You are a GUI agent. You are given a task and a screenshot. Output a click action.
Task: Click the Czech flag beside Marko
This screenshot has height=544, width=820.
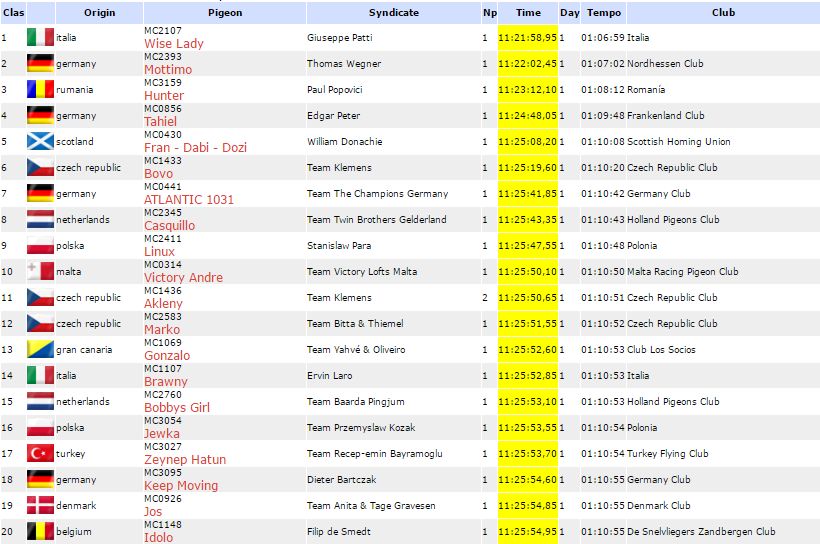pos(40,323)
